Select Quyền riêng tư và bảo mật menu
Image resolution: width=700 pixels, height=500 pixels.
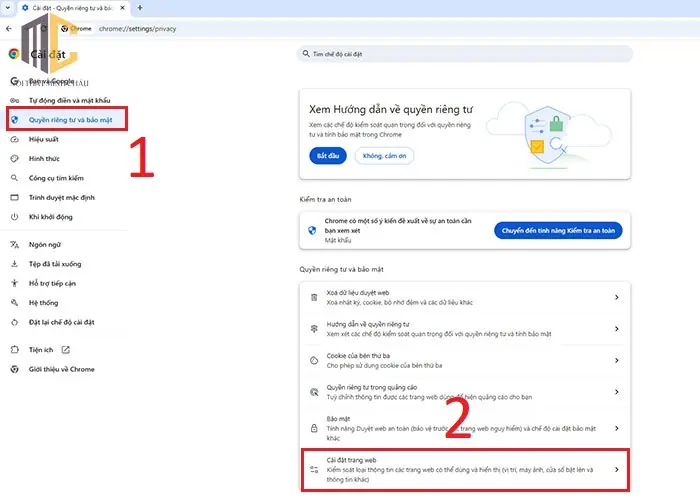coord(67,120)
